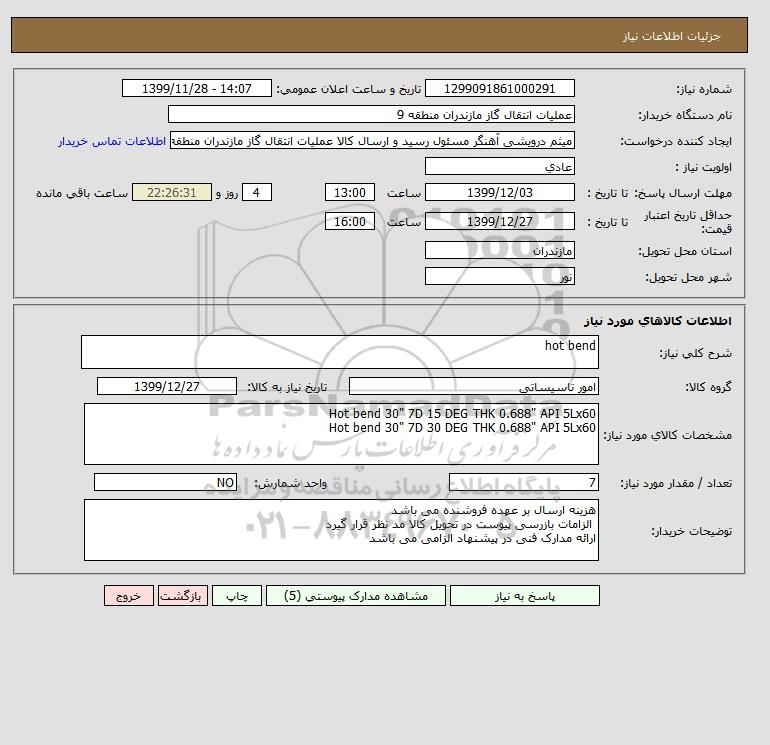Click the label 'شهر محل تحویل:'

[x=688, y=277]
